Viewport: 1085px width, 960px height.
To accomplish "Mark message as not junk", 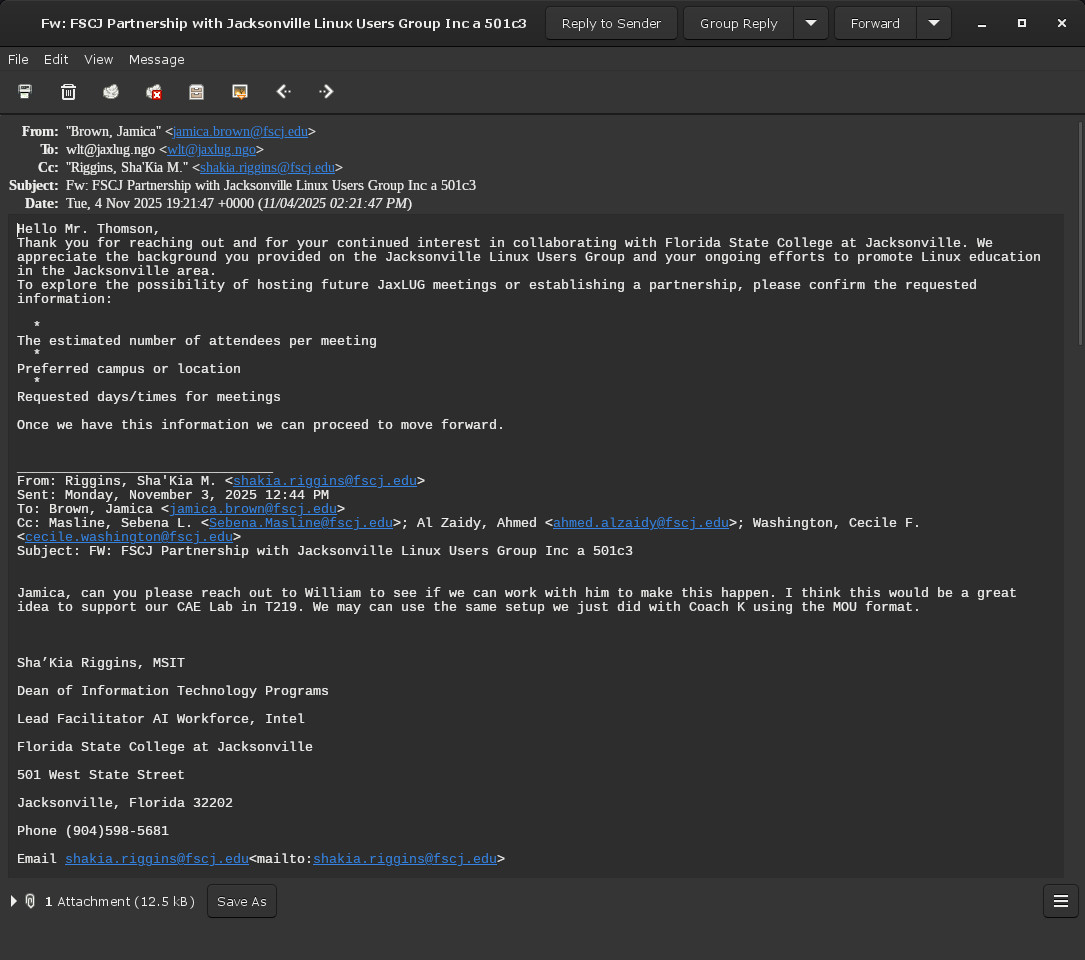I will 154,92.
